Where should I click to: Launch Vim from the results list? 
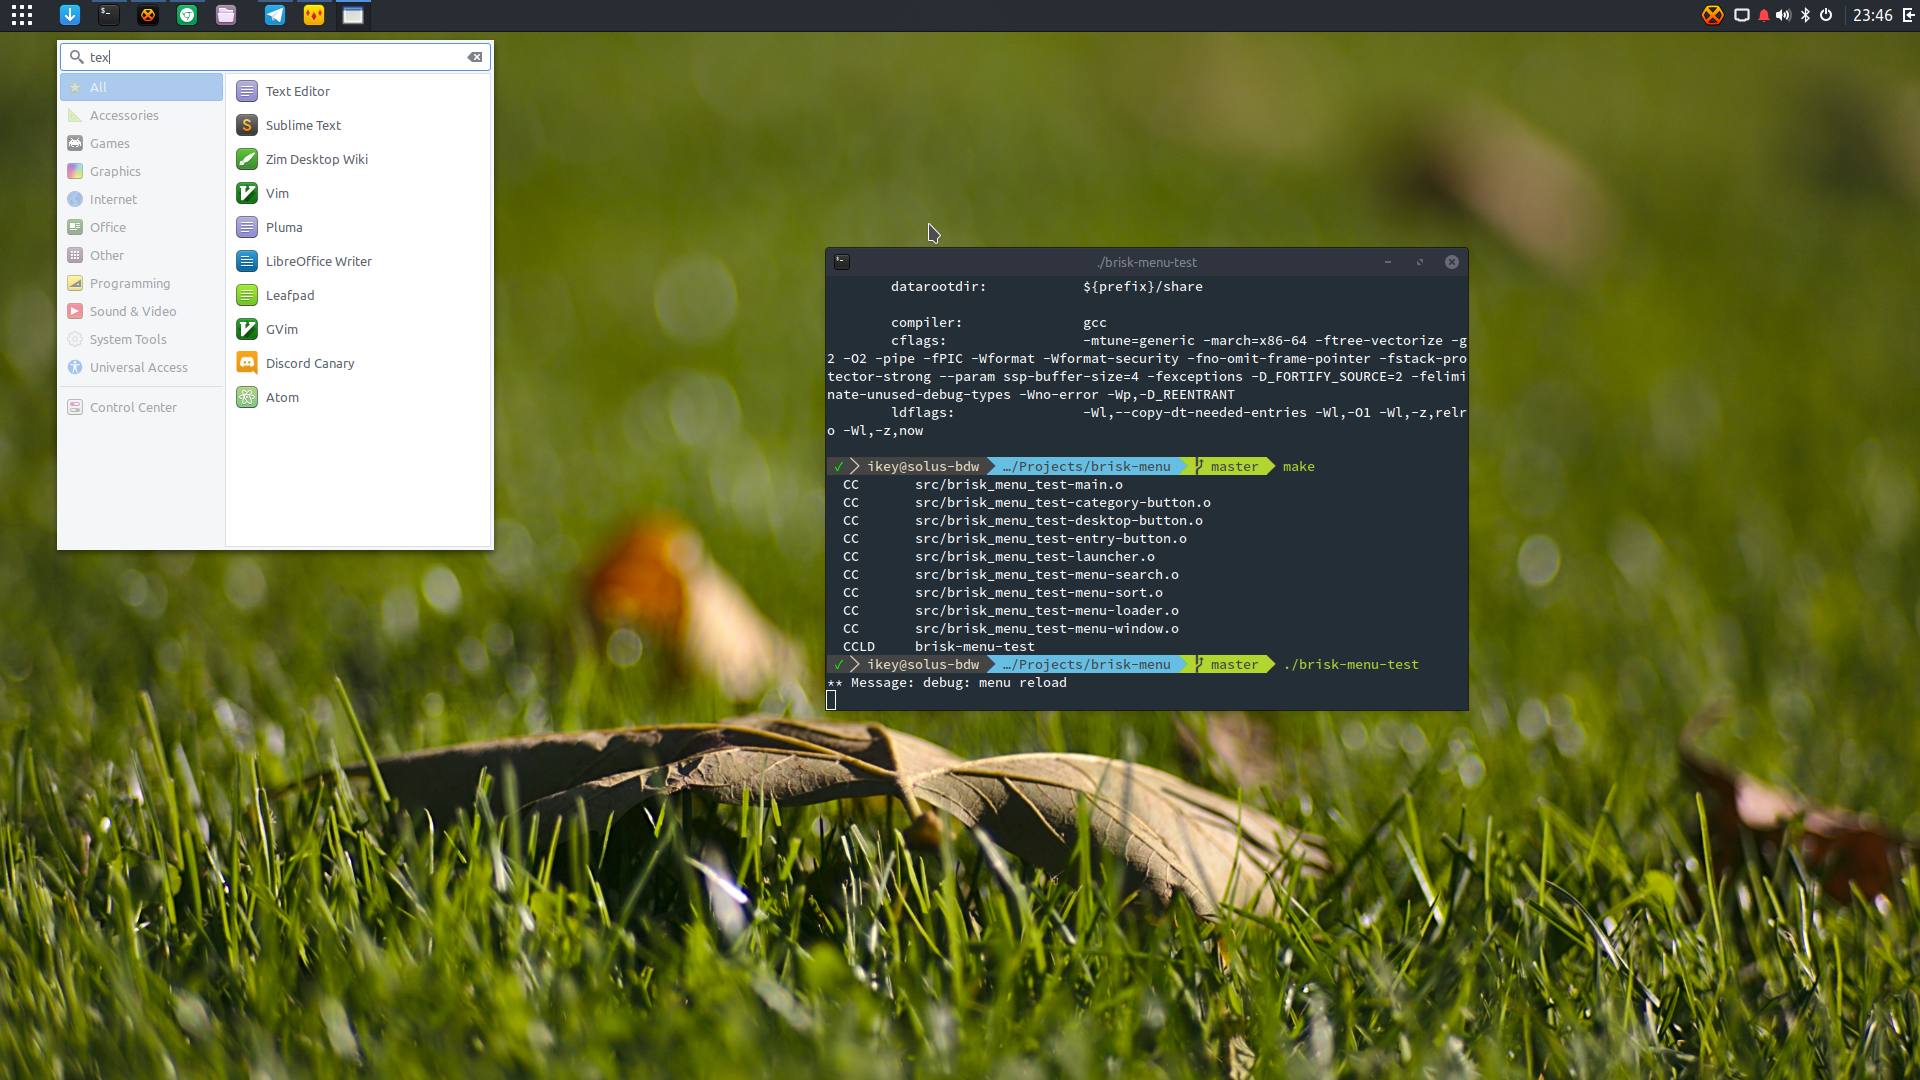click(x=359, y=193)
